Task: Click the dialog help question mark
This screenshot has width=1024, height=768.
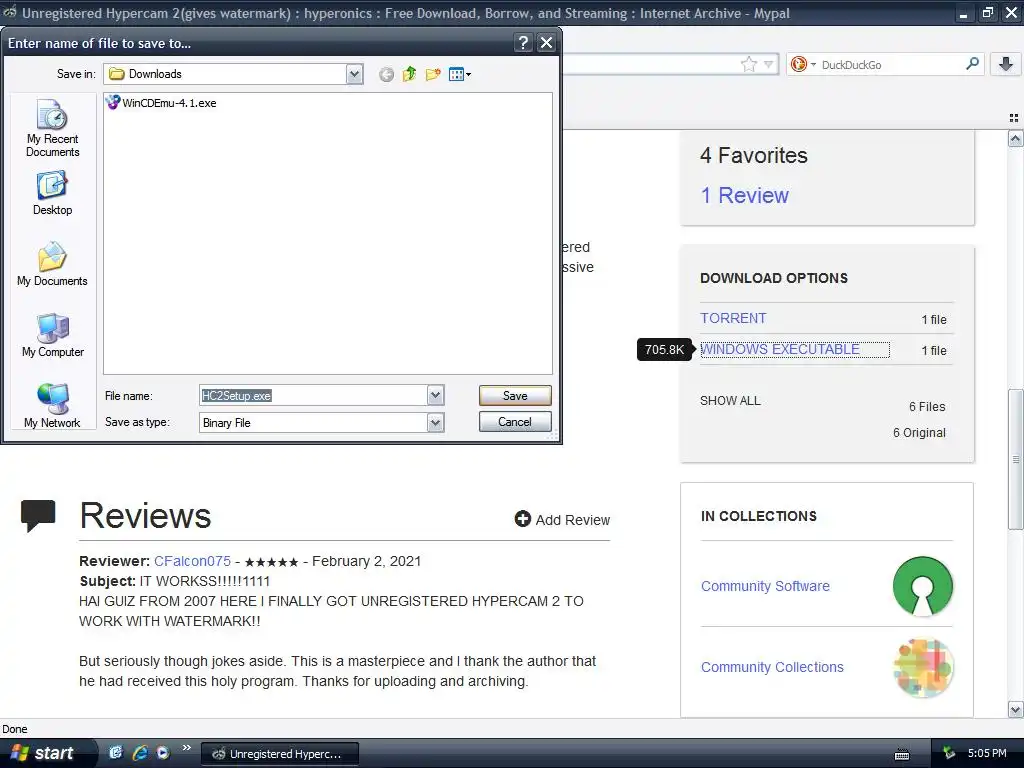Action: tap(523, 43)
